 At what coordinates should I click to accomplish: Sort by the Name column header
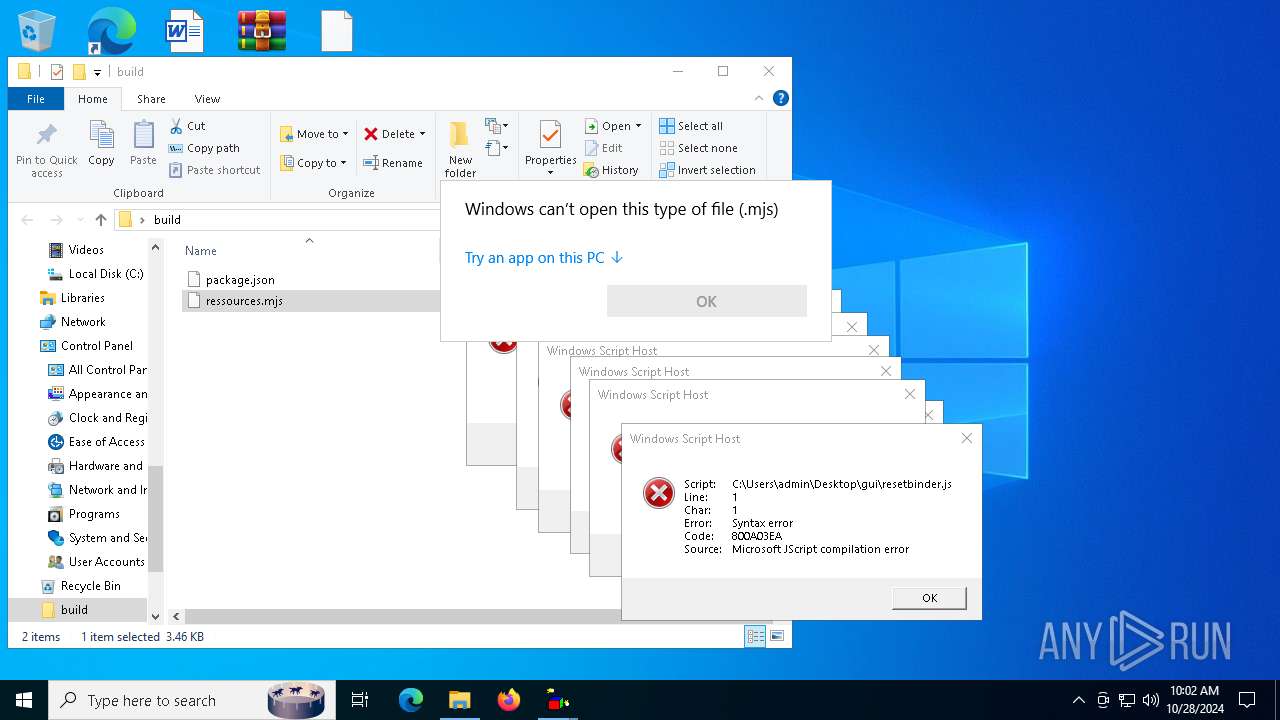[x=200, y=251]
